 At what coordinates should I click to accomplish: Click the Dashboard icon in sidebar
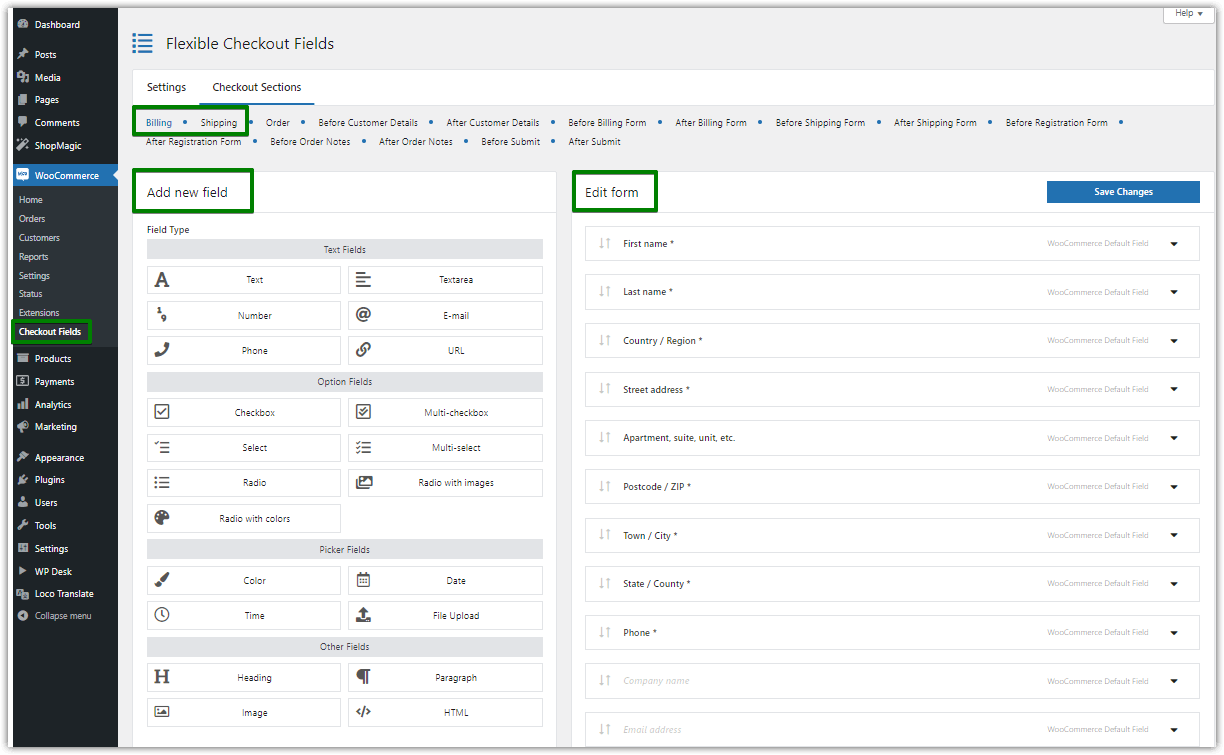[x=23, y=24]
